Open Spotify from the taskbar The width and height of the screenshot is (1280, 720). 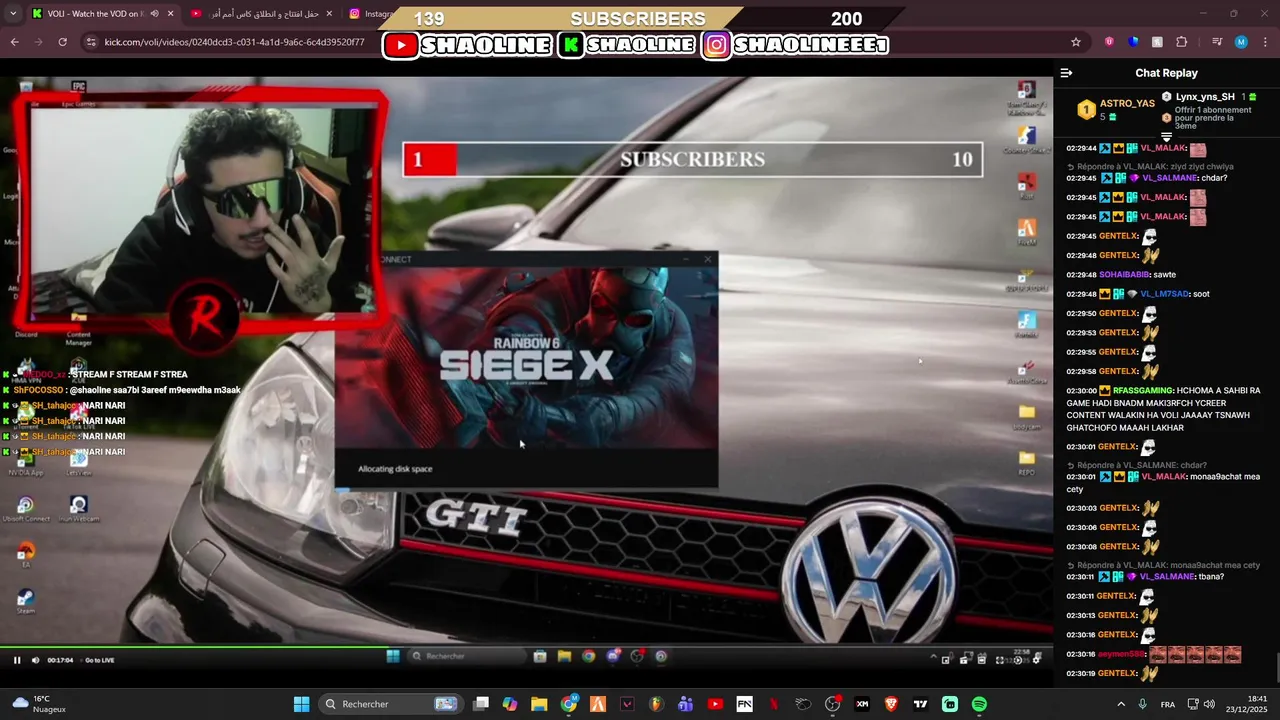click(x=979, y=704)
